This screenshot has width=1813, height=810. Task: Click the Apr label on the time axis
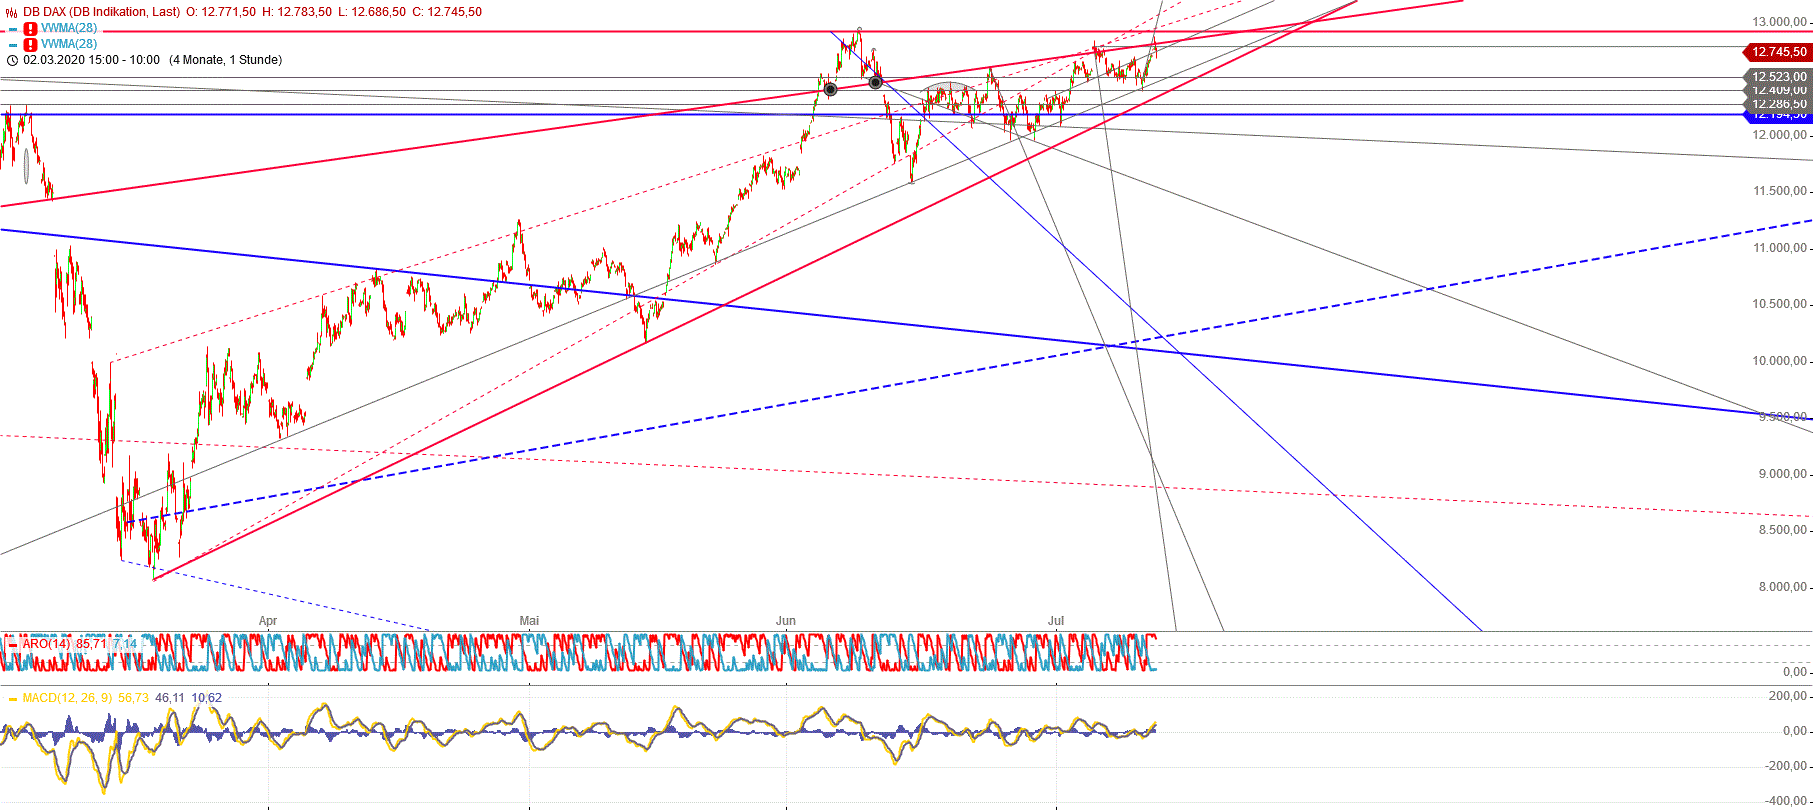pyautogui.click(x=268, y=621)
